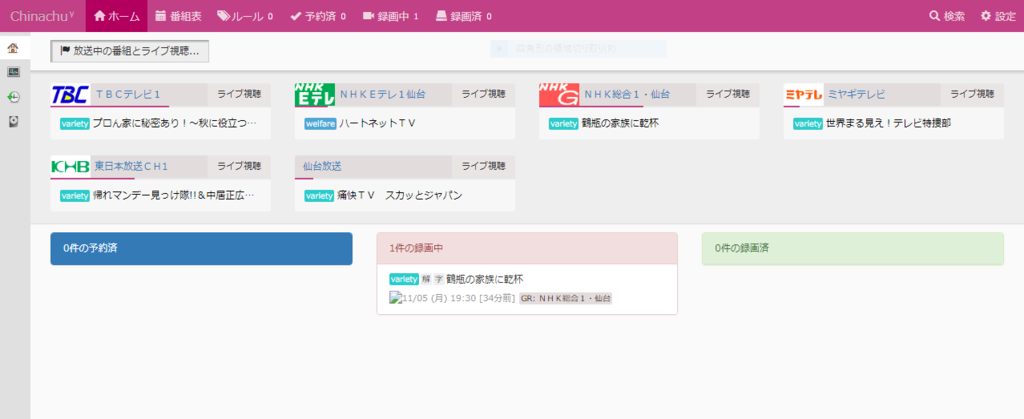
Task: Open 鶴瓶の家族に乾杯 in the NHK総合 card
Action: point(620,123)
